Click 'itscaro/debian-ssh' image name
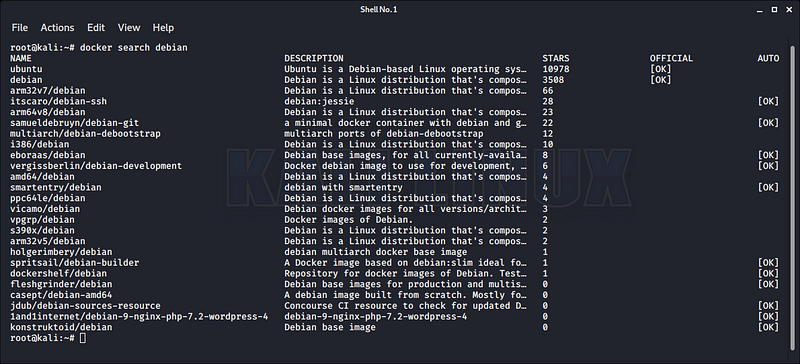This screenshot has height=364, width=800. [x=59, y=101]
